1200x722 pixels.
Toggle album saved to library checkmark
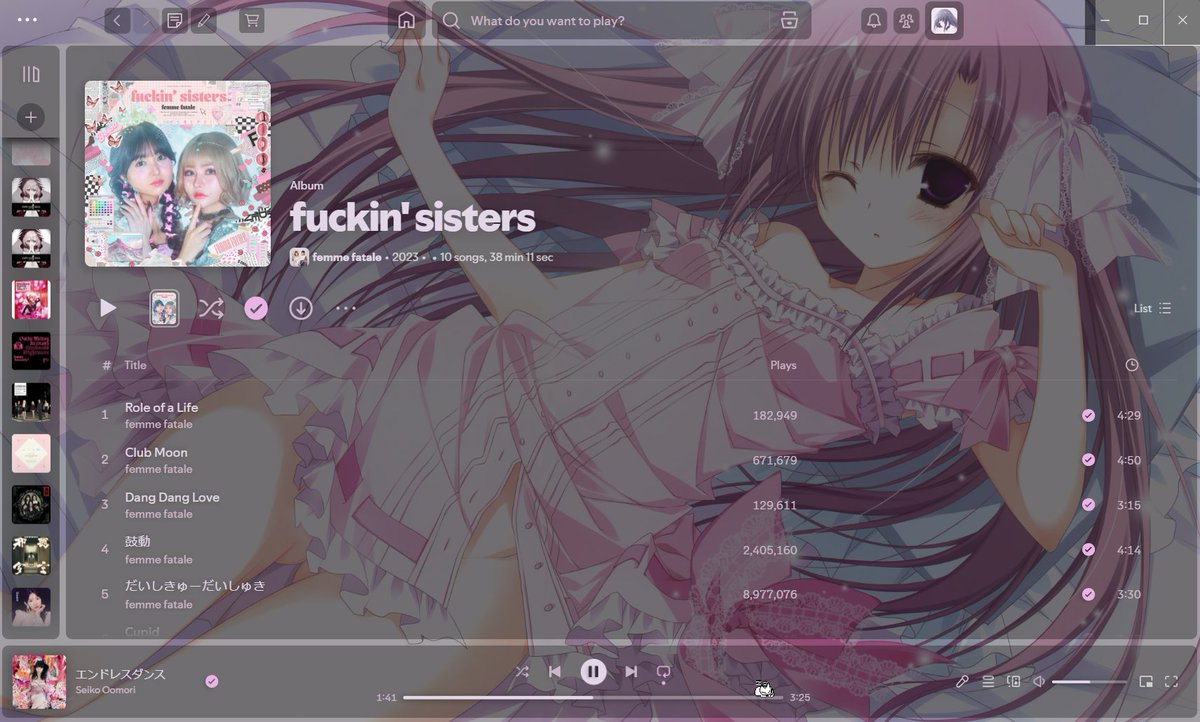256,308
